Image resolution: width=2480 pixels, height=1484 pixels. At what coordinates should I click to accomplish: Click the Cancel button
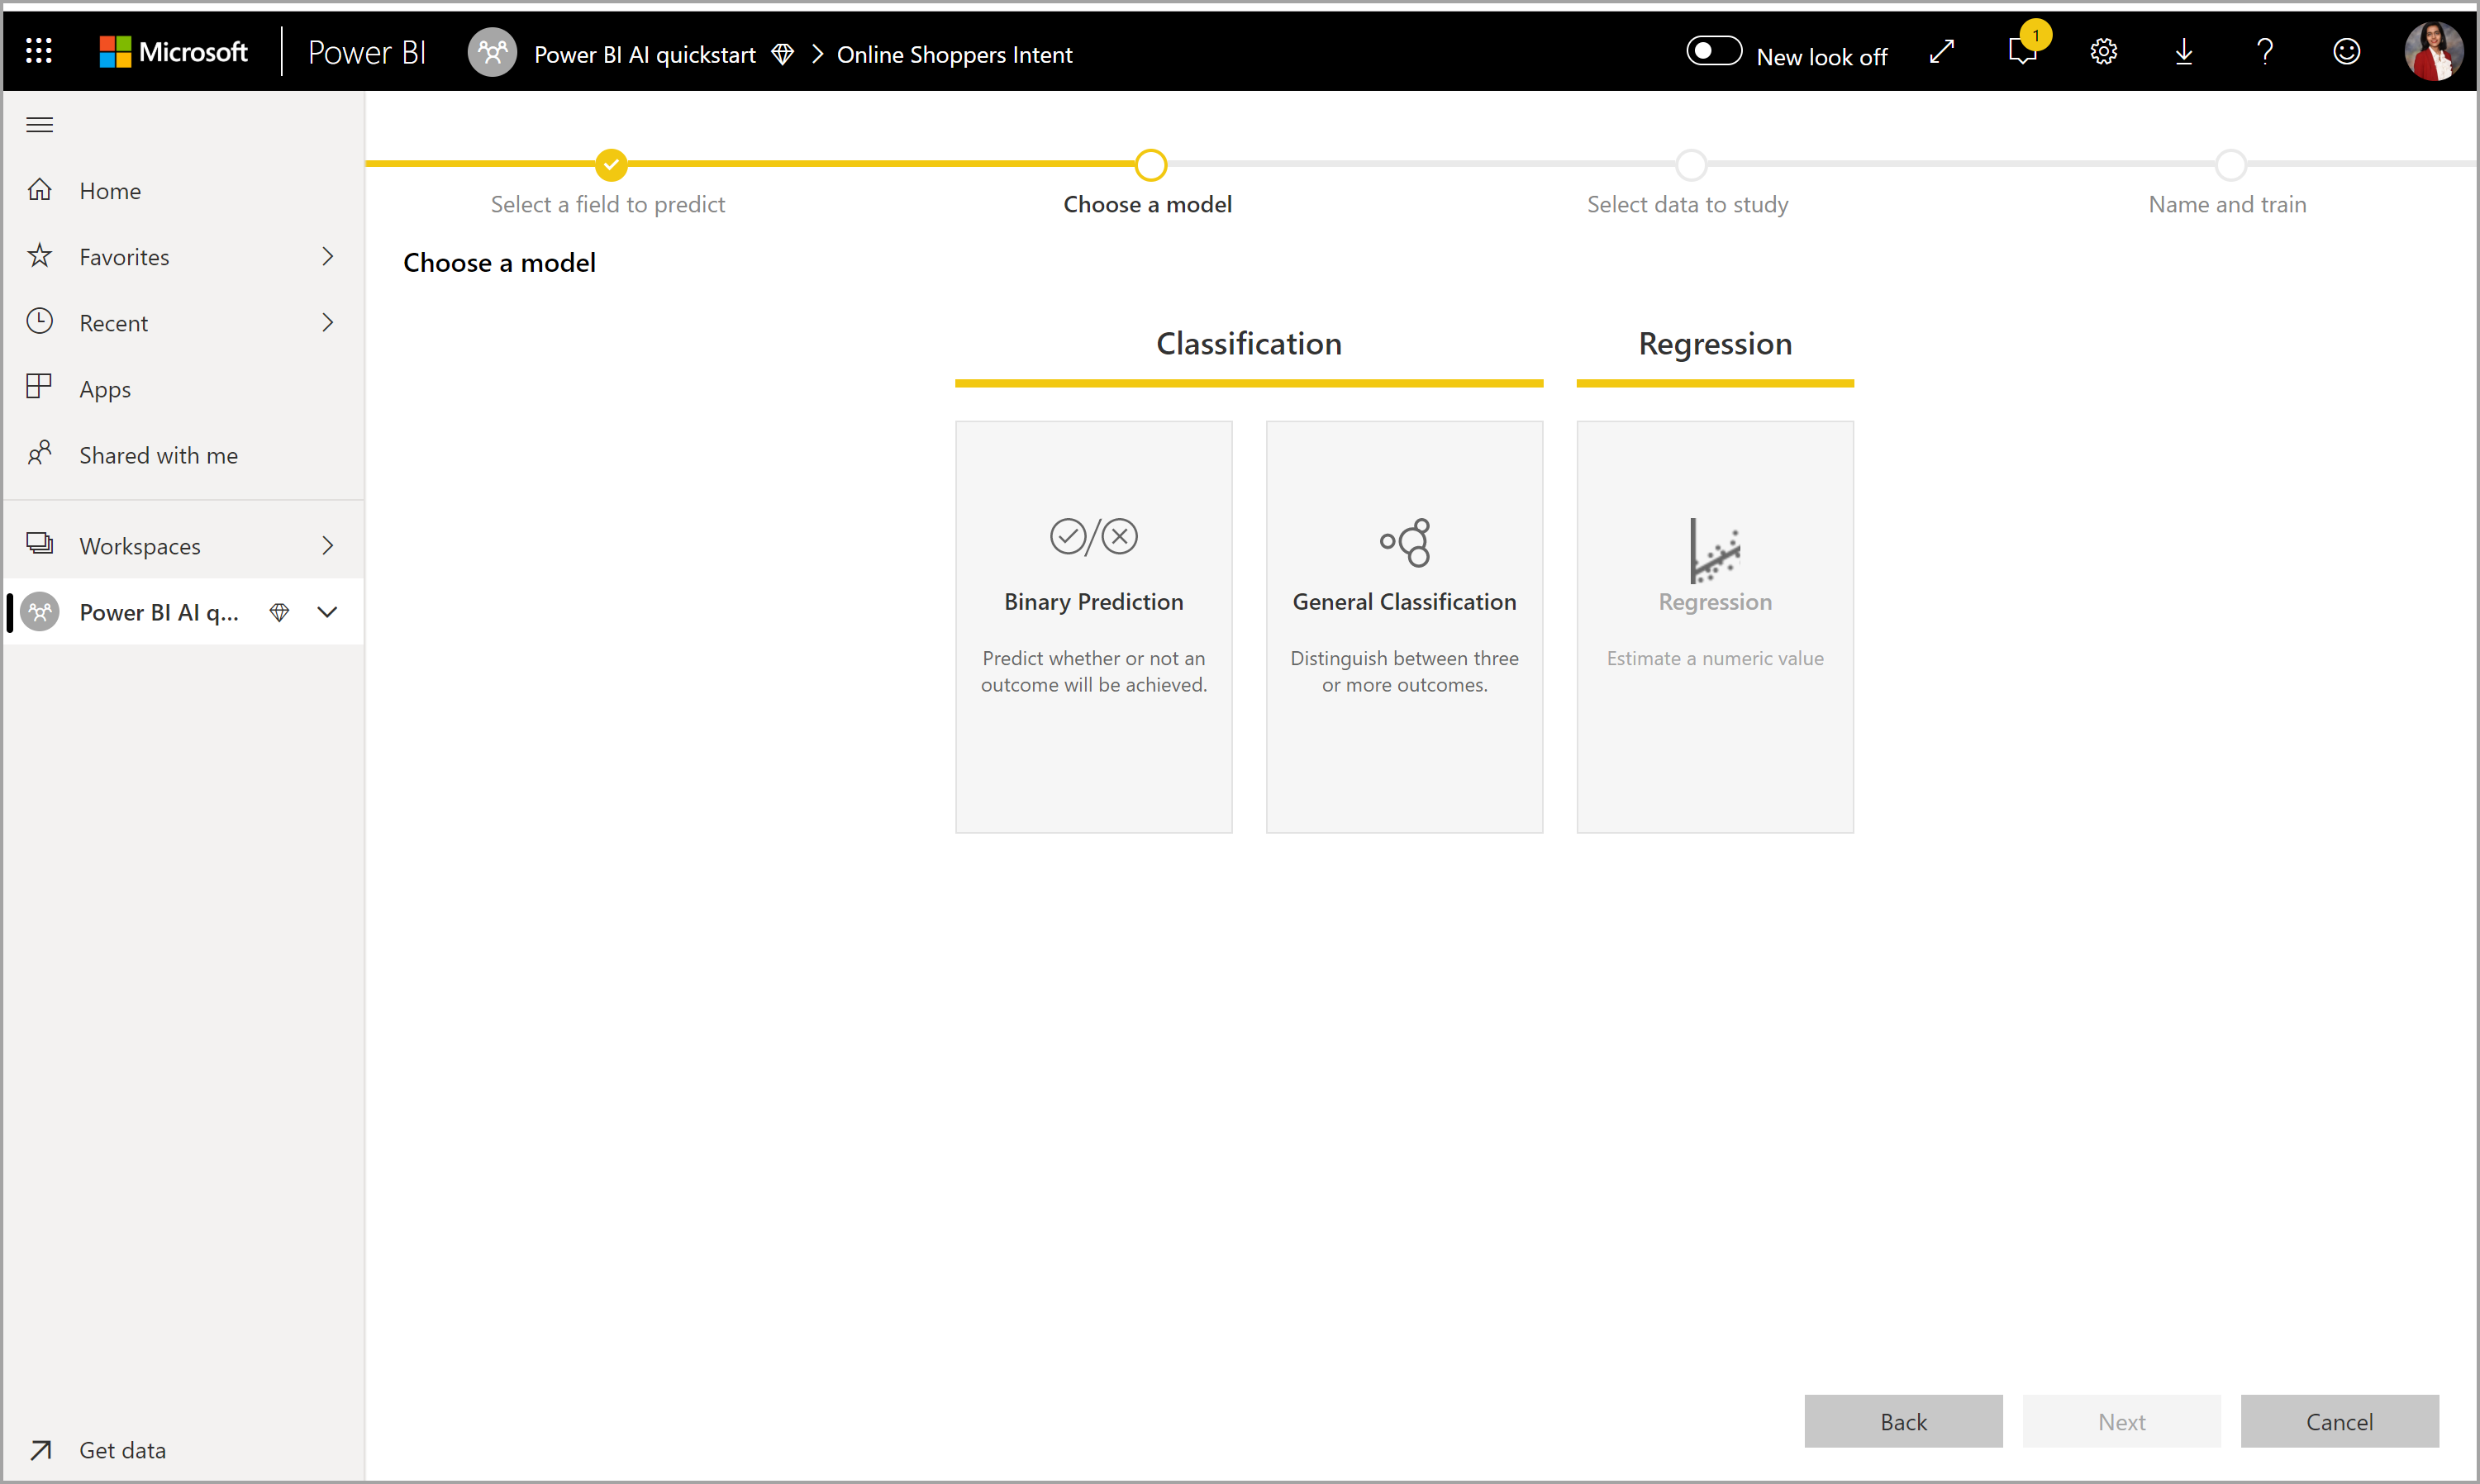pyautogui.click(x=2340, y=1422)
